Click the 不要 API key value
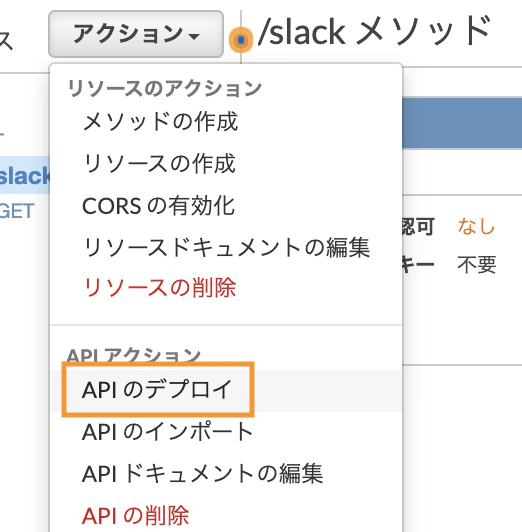The width and height of the screenshot is (522, 532). click(x=477, y=265)
